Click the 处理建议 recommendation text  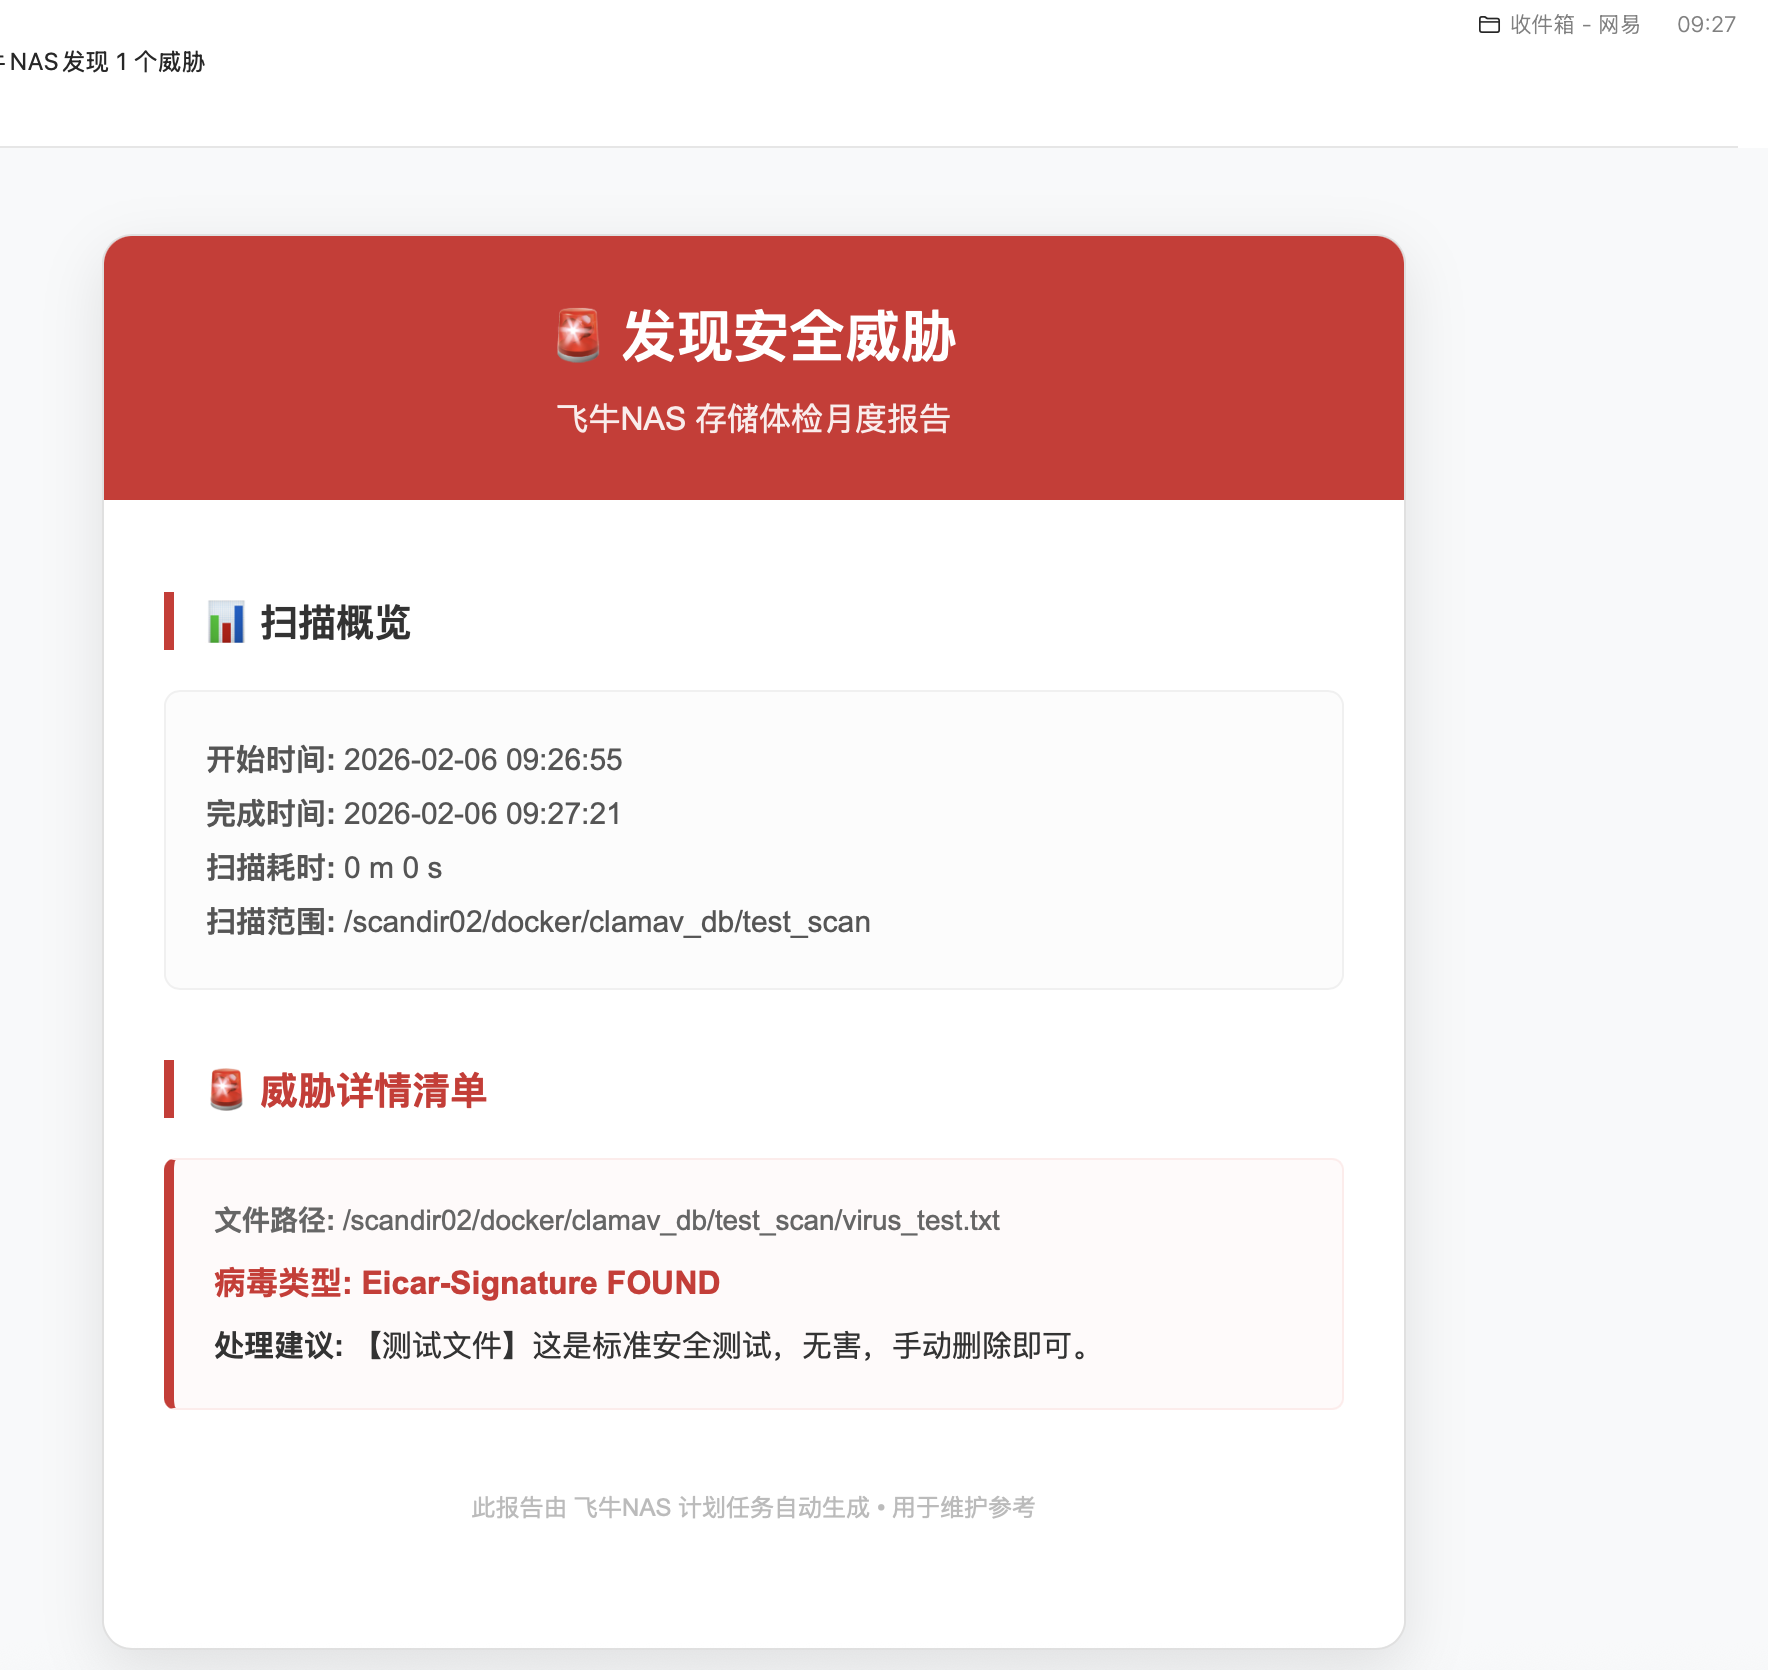(648, 1346)
